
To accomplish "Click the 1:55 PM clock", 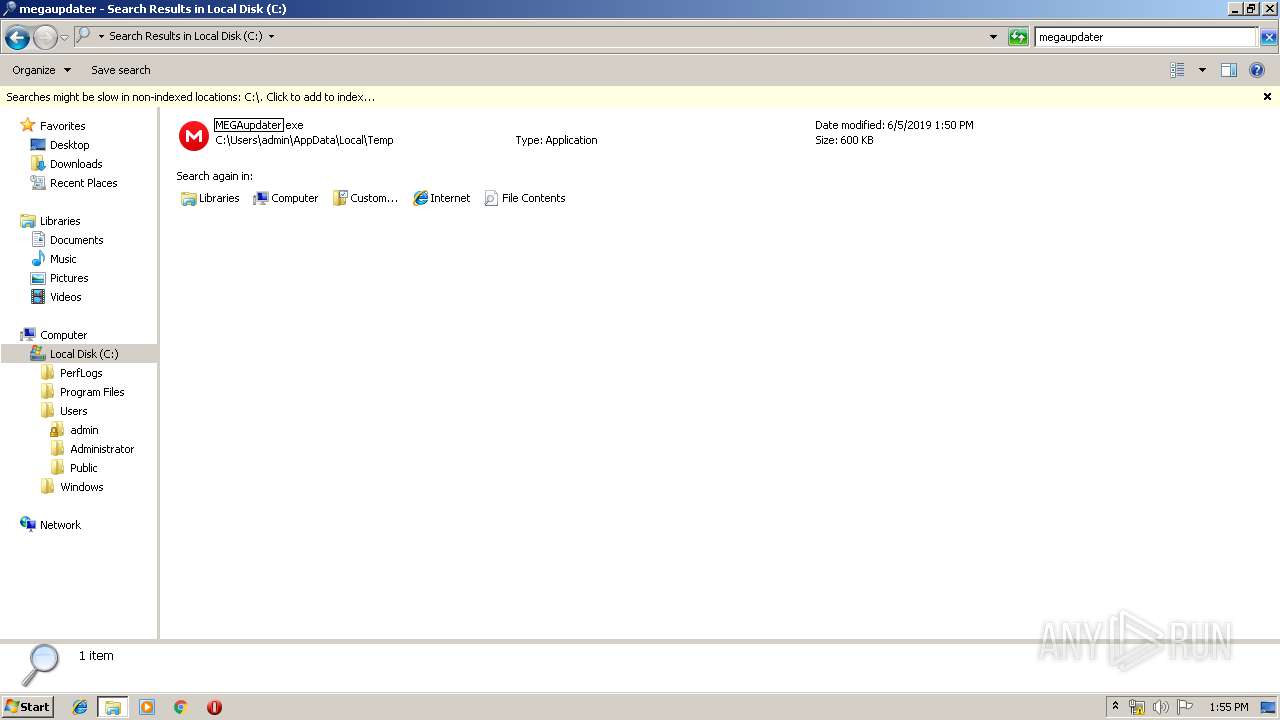I will click(1229, 707).
